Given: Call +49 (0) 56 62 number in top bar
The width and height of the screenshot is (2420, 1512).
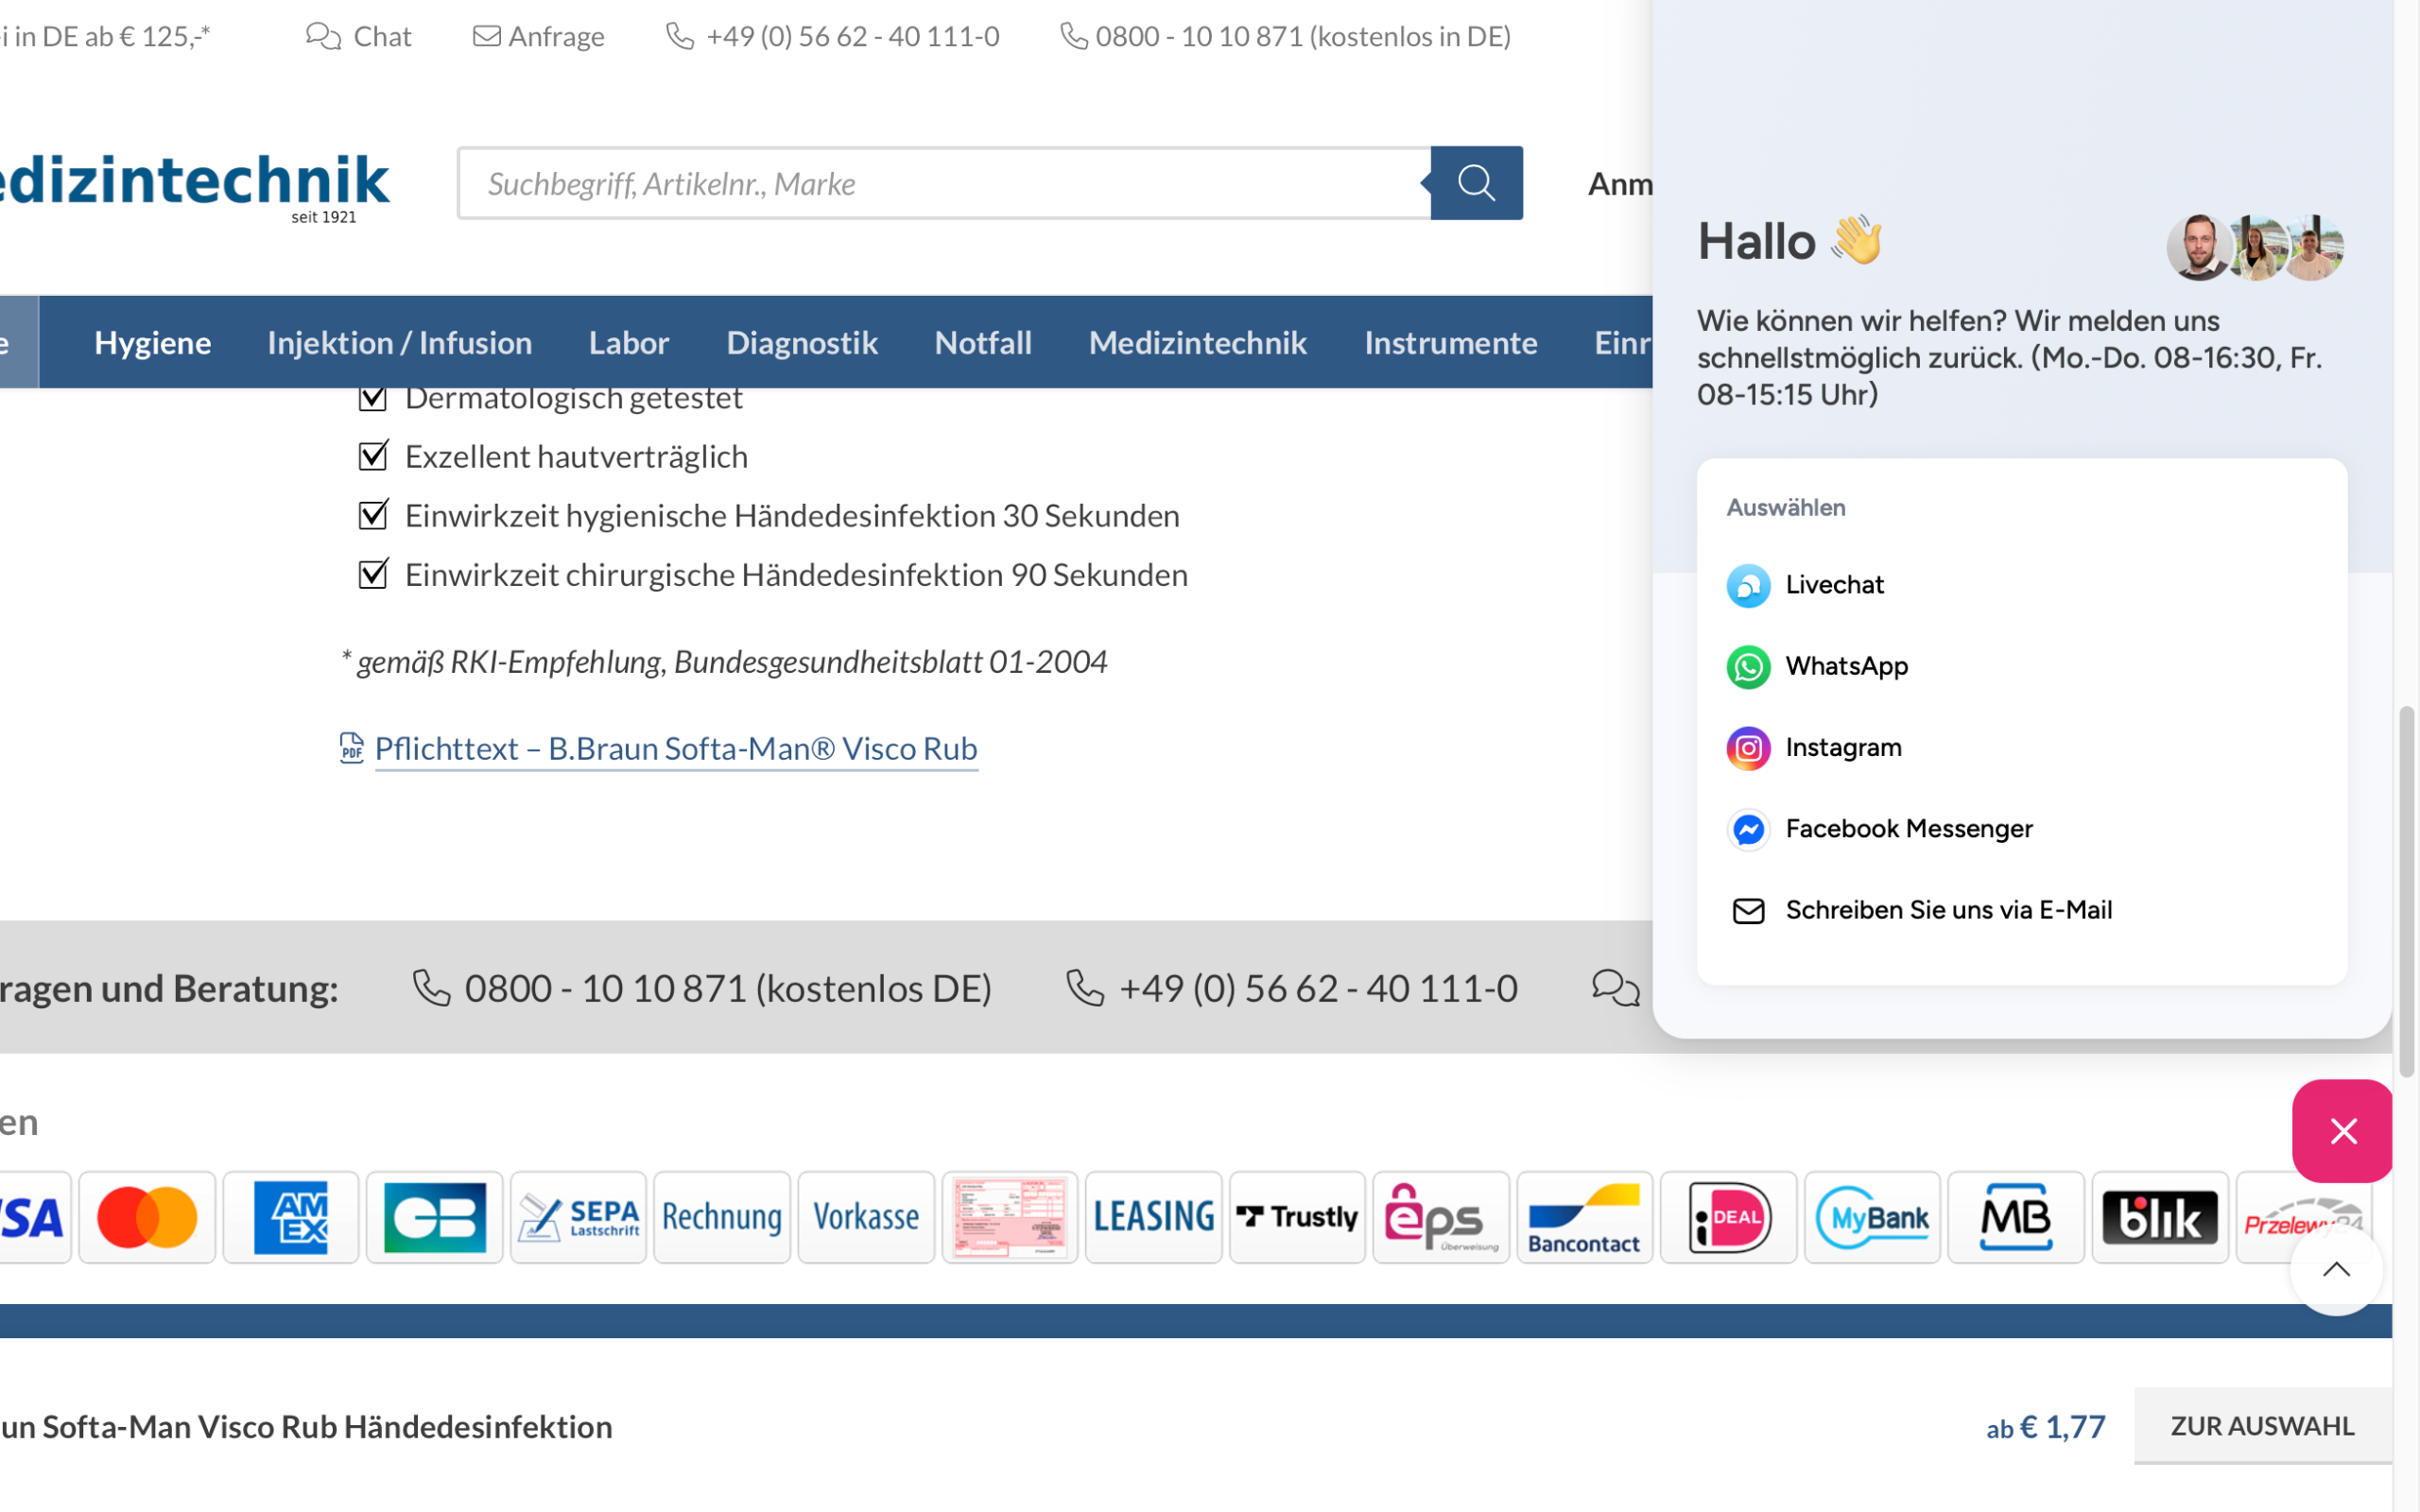Looking at the screenshot, I should (833, 37).
